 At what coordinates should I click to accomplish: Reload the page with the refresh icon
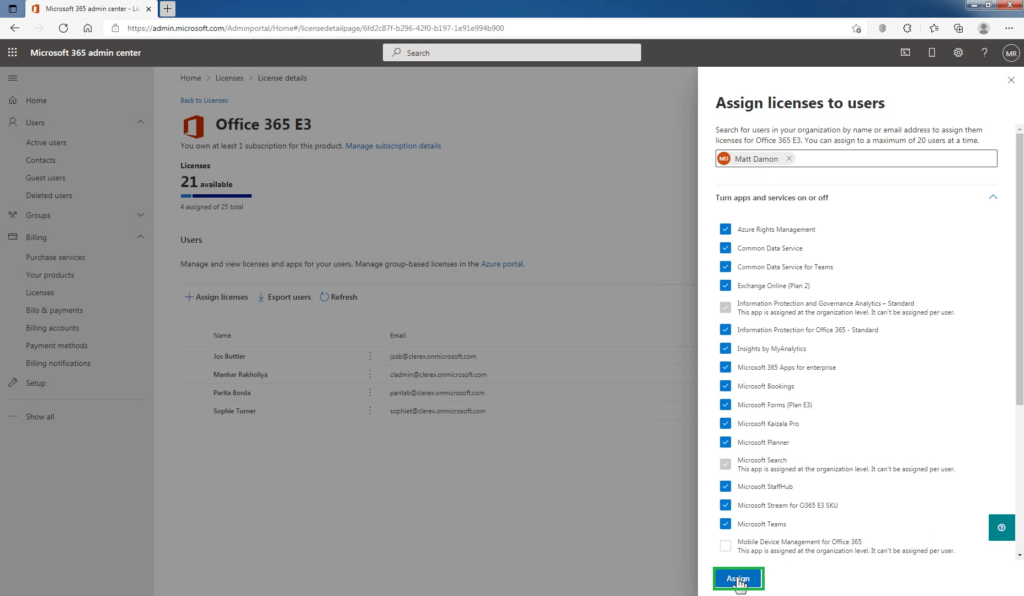pyautogui.click(x=63, y=28)
